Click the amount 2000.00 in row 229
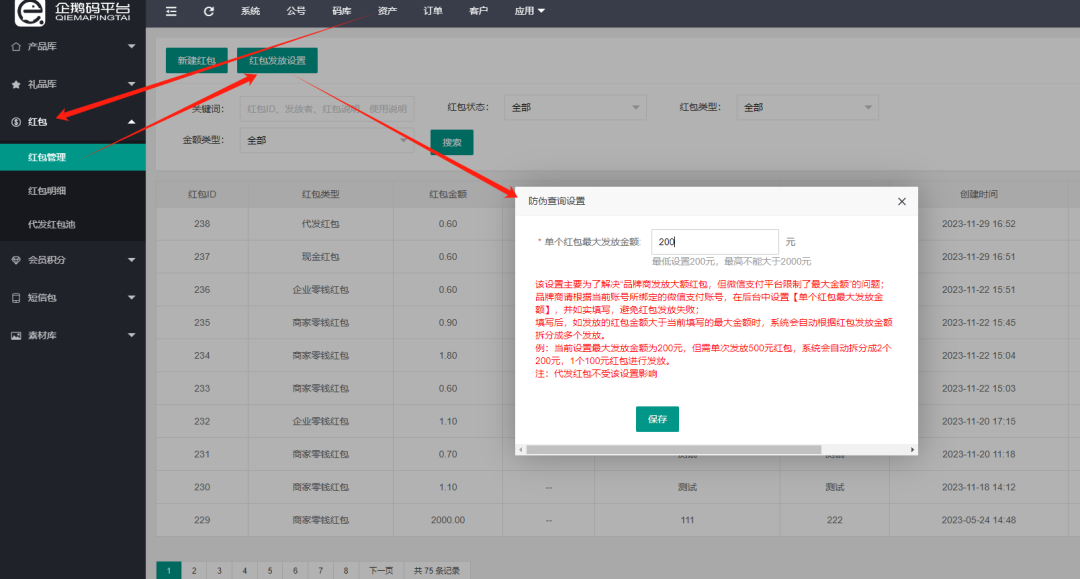 coord(448,520)
